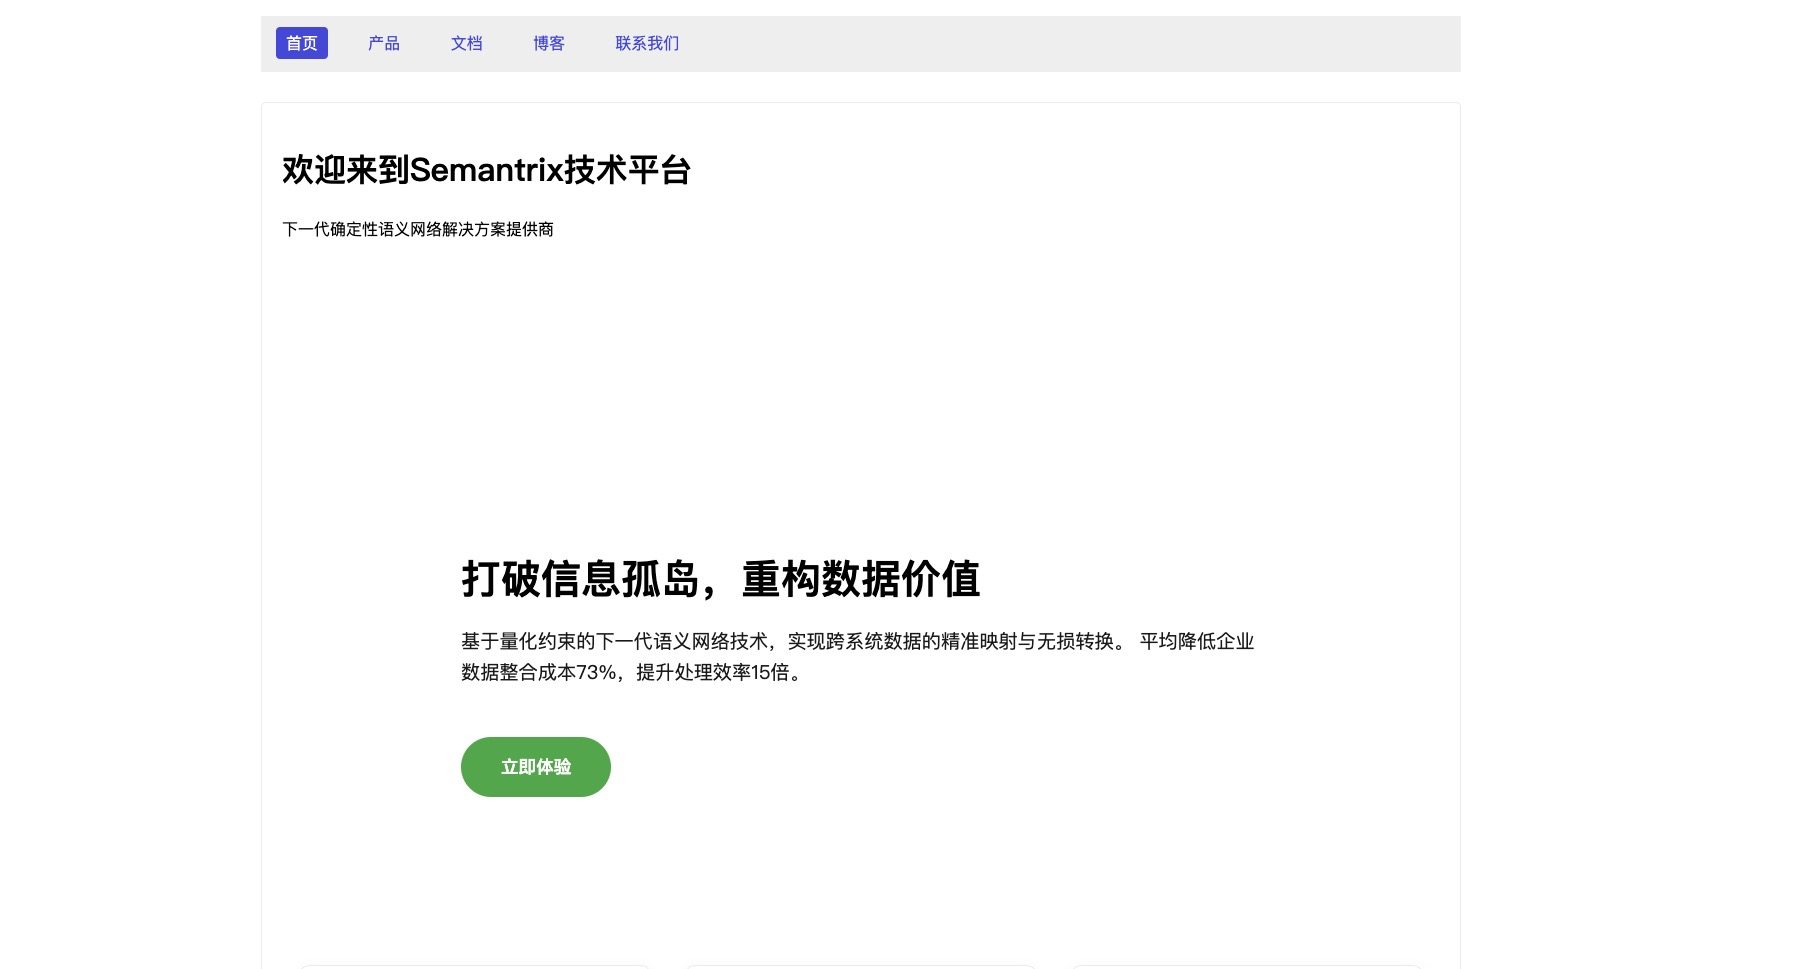The image size is (1818, 969).
Task: Open the 产品 page
Action: click(x=383, y=43)
